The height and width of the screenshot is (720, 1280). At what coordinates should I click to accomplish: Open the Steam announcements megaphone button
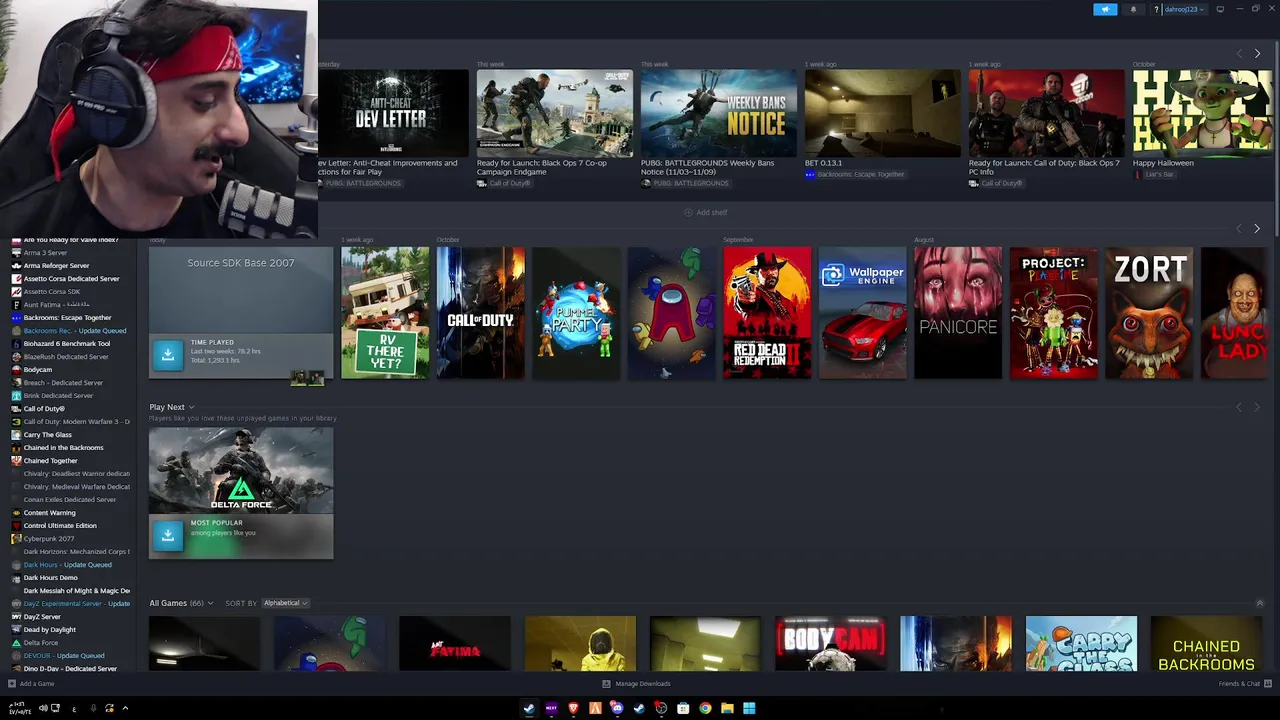(x=1105, y=9)
